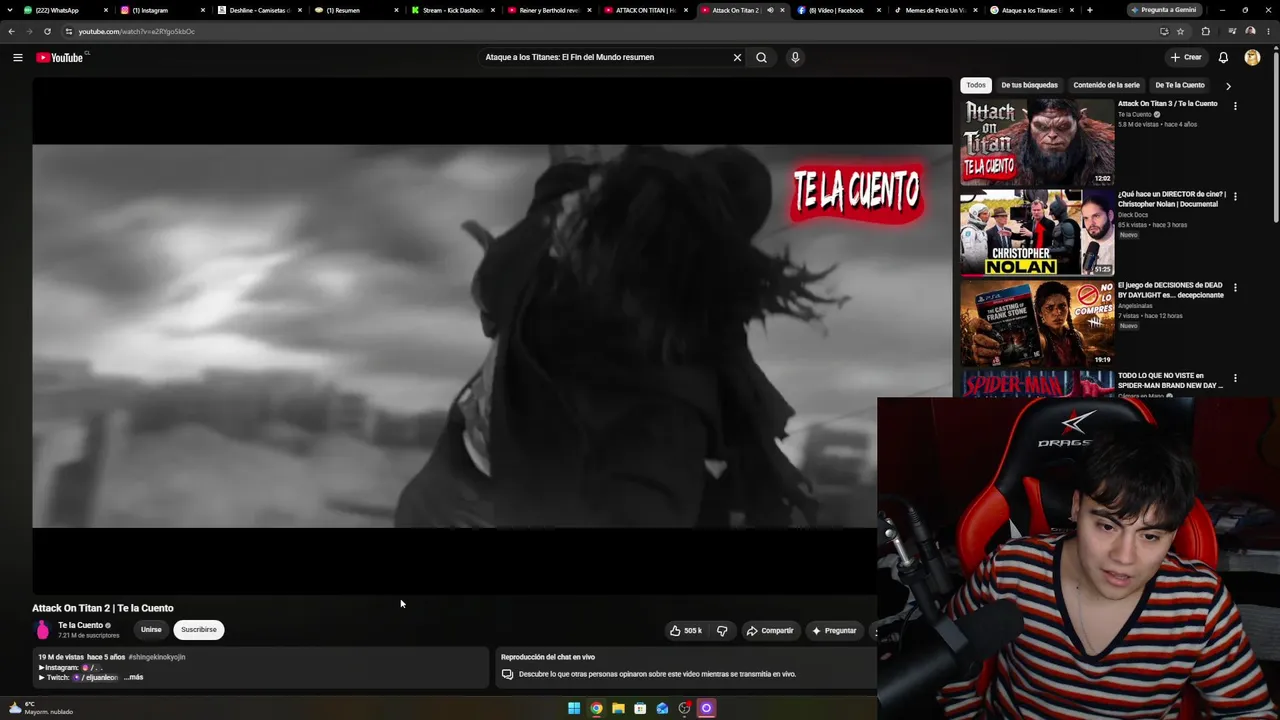
Task: Click the browser address bar URL
Action: coord(137,31)
